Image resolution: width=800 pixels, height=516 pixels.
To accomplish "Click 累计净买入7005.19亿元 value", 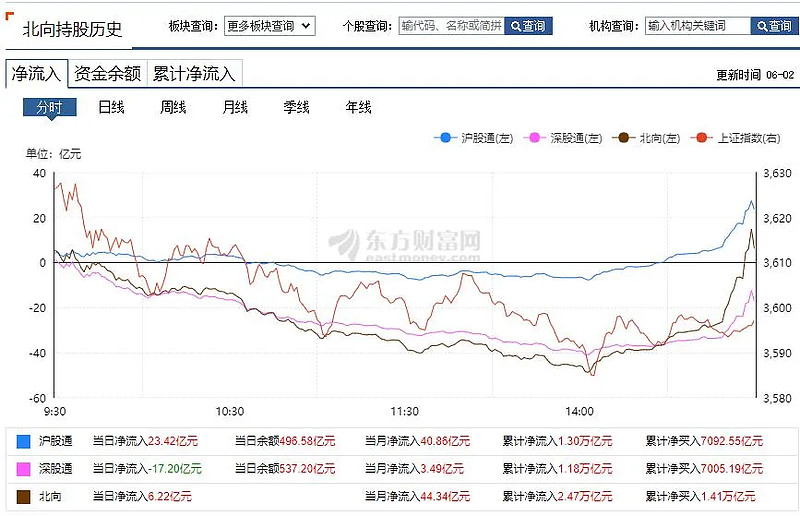I will [x=704, y=469].
